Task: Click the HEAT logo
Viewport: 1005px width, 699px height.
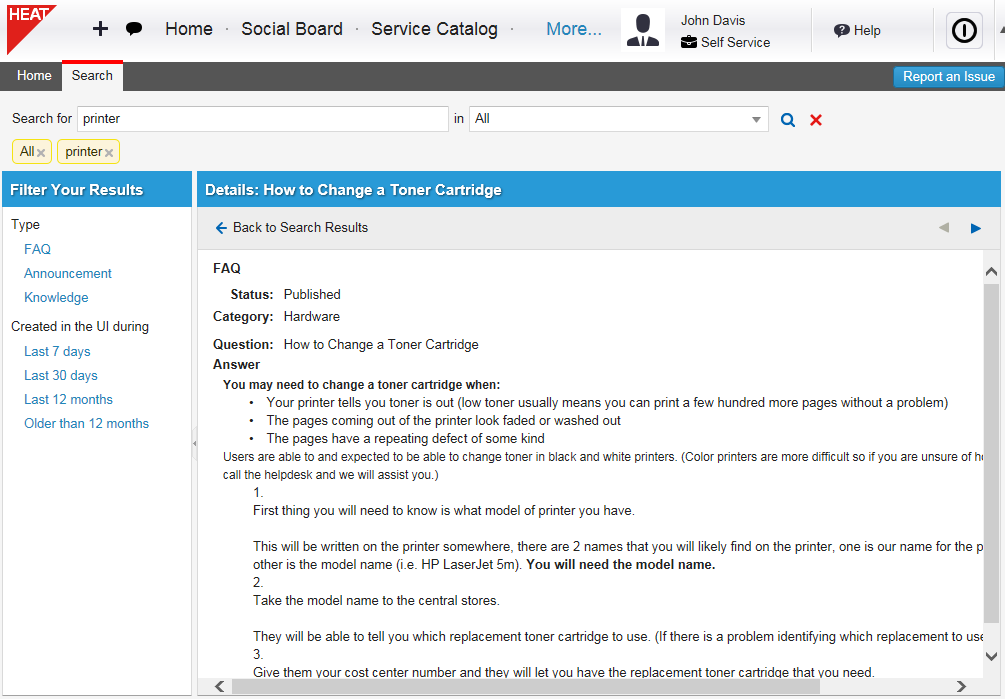Action: (31, 29)
